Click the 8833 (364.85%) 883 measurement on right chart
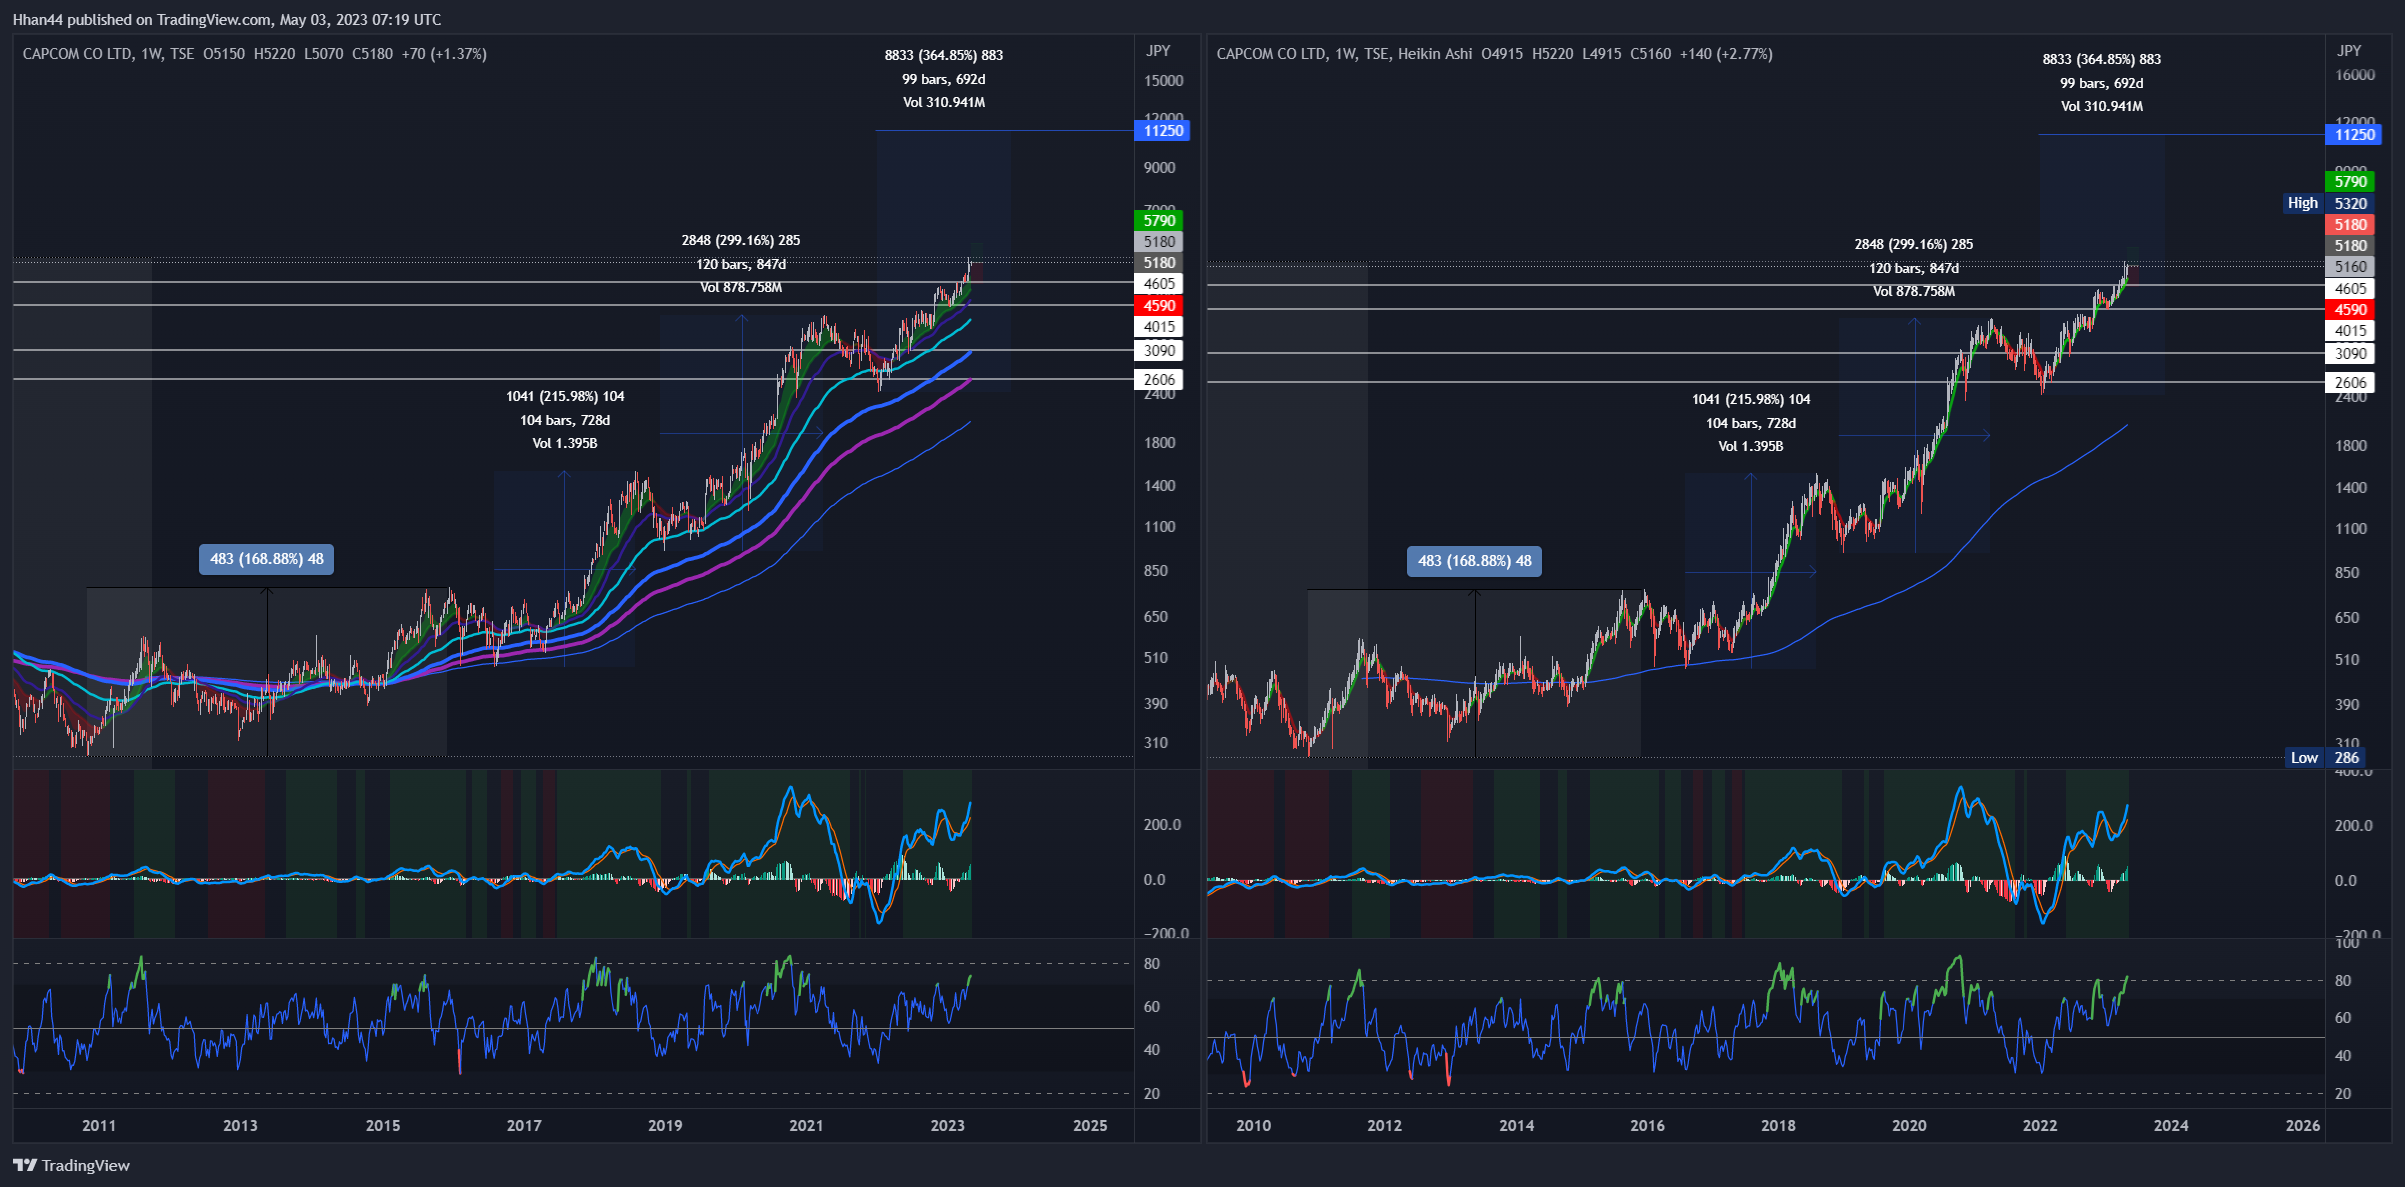Screen dimensions: 2405x1187 2102,60
